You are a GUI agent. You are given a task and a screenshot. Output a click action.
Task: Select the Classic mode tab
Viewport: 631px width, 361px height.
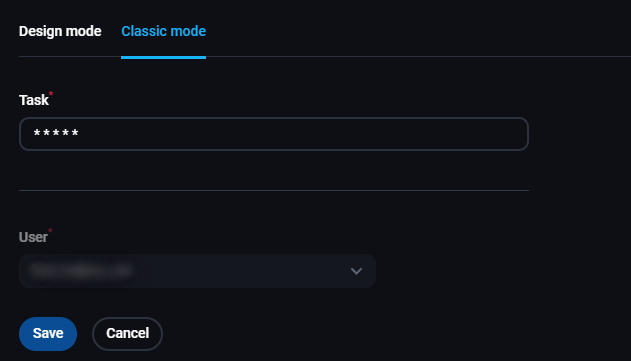click(163, 31)
